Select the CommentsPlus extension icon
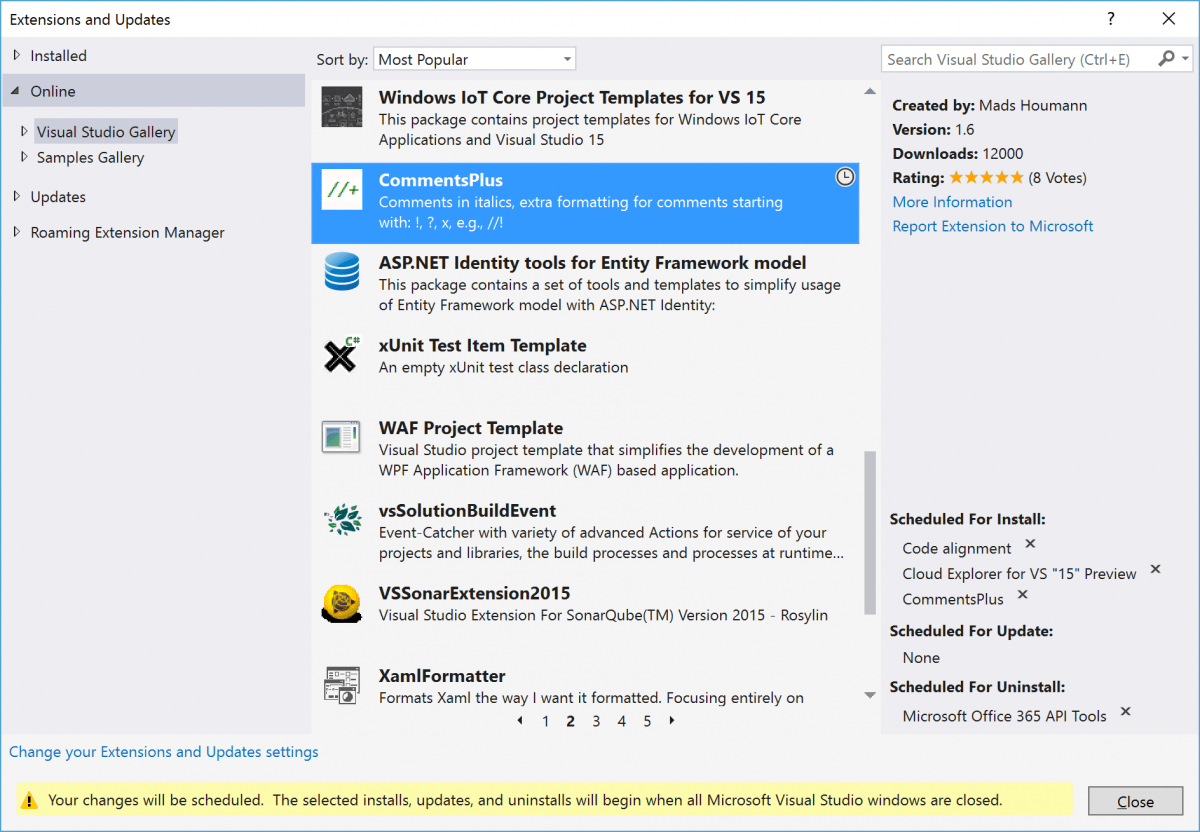This screenshot has width=1200, height=832. point(341,190)
